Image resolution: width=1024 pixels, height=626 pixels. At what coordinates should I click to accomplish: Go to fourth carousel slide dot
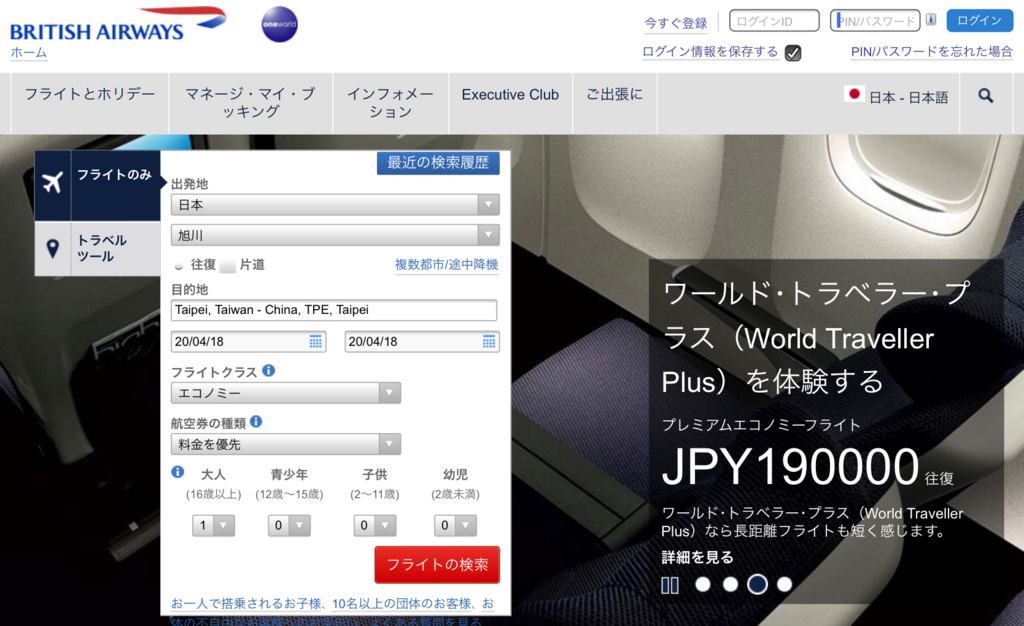(x=784, y=584)
